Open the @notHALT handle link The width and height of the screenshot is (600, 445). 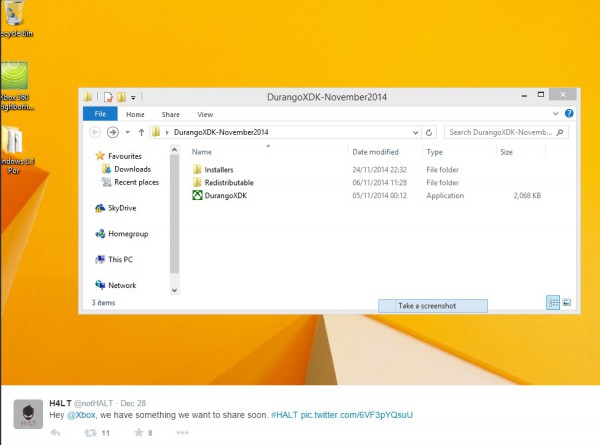pos(93,403)
